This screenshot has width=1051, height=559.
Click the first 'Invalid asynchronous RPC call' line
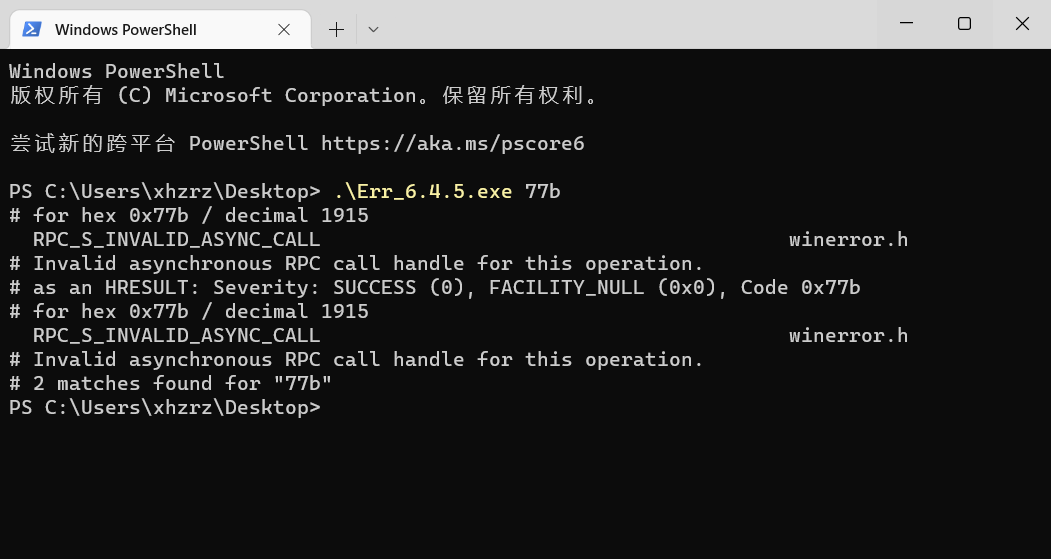[356, 263]
